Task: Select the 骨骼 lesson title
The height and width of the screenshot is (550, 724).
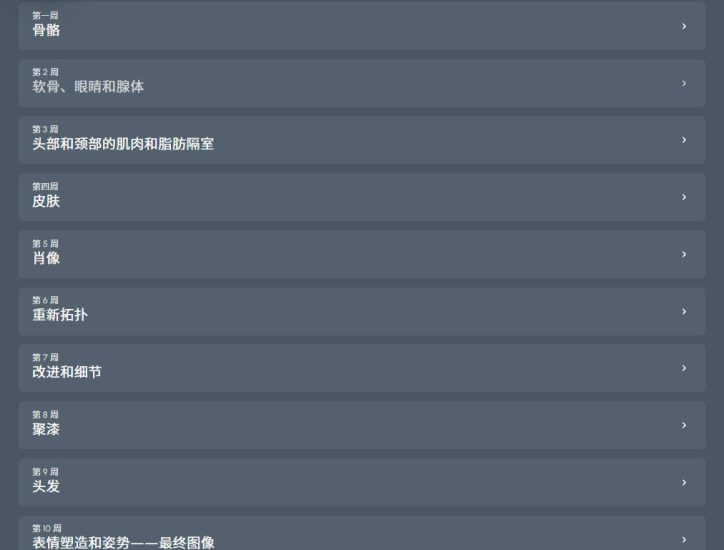Action: pos(46,30)
